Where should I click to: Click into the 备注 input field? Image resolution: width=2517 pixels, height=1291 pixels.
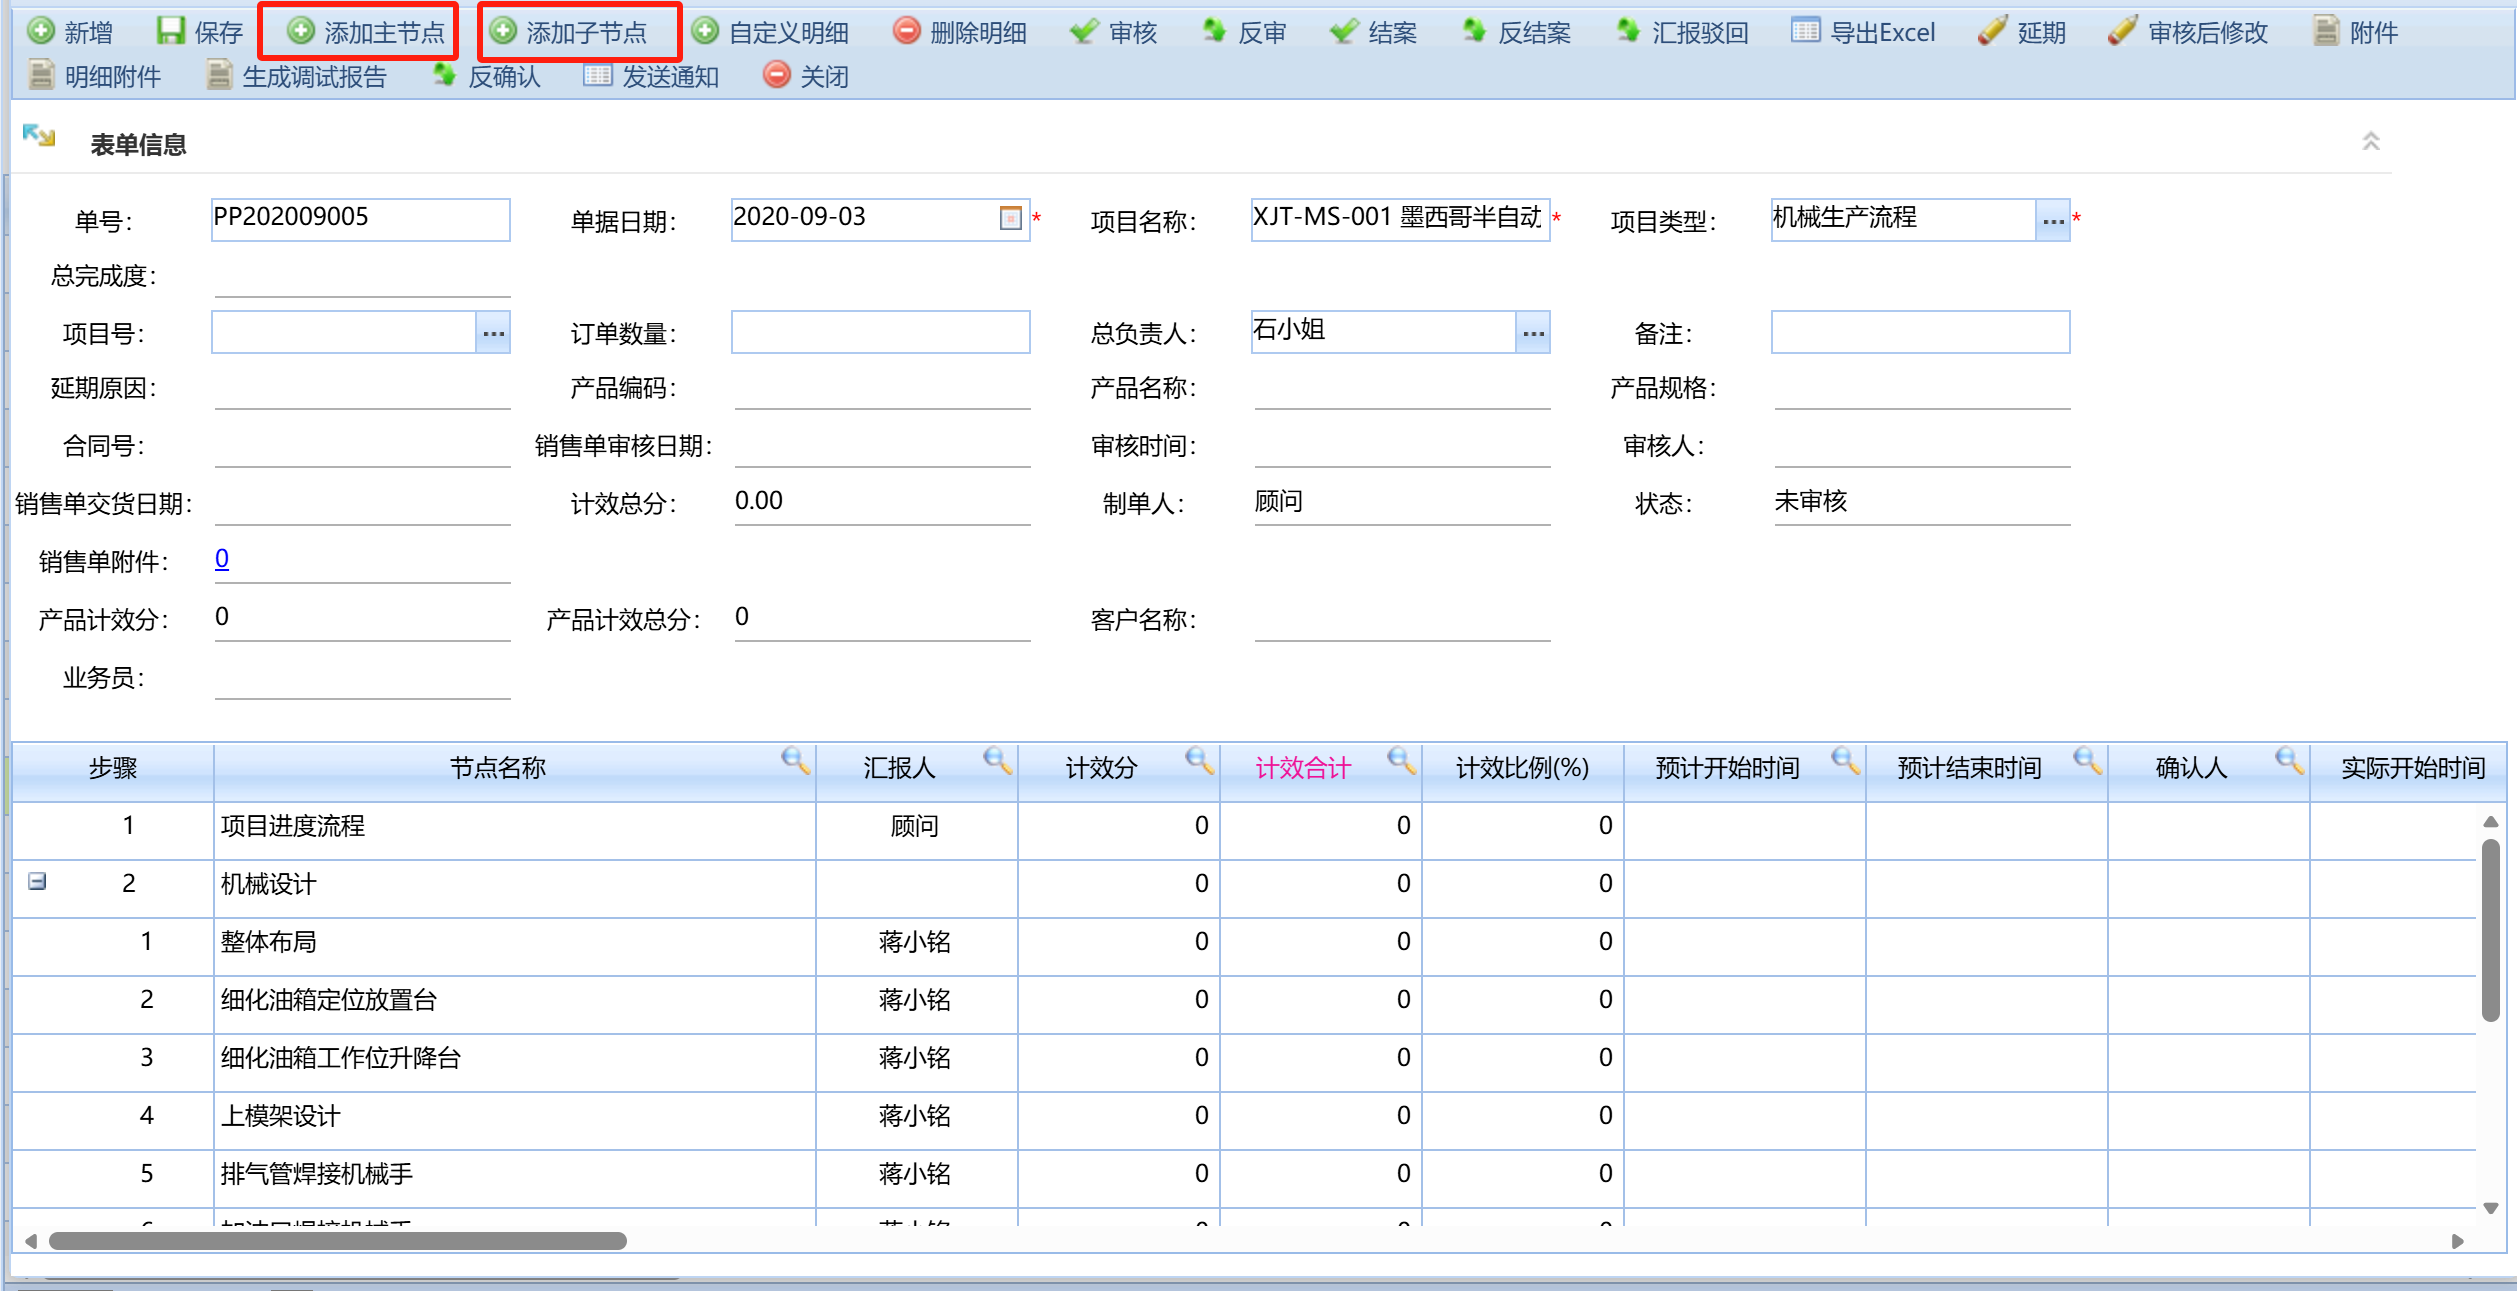coord(1919,332)
